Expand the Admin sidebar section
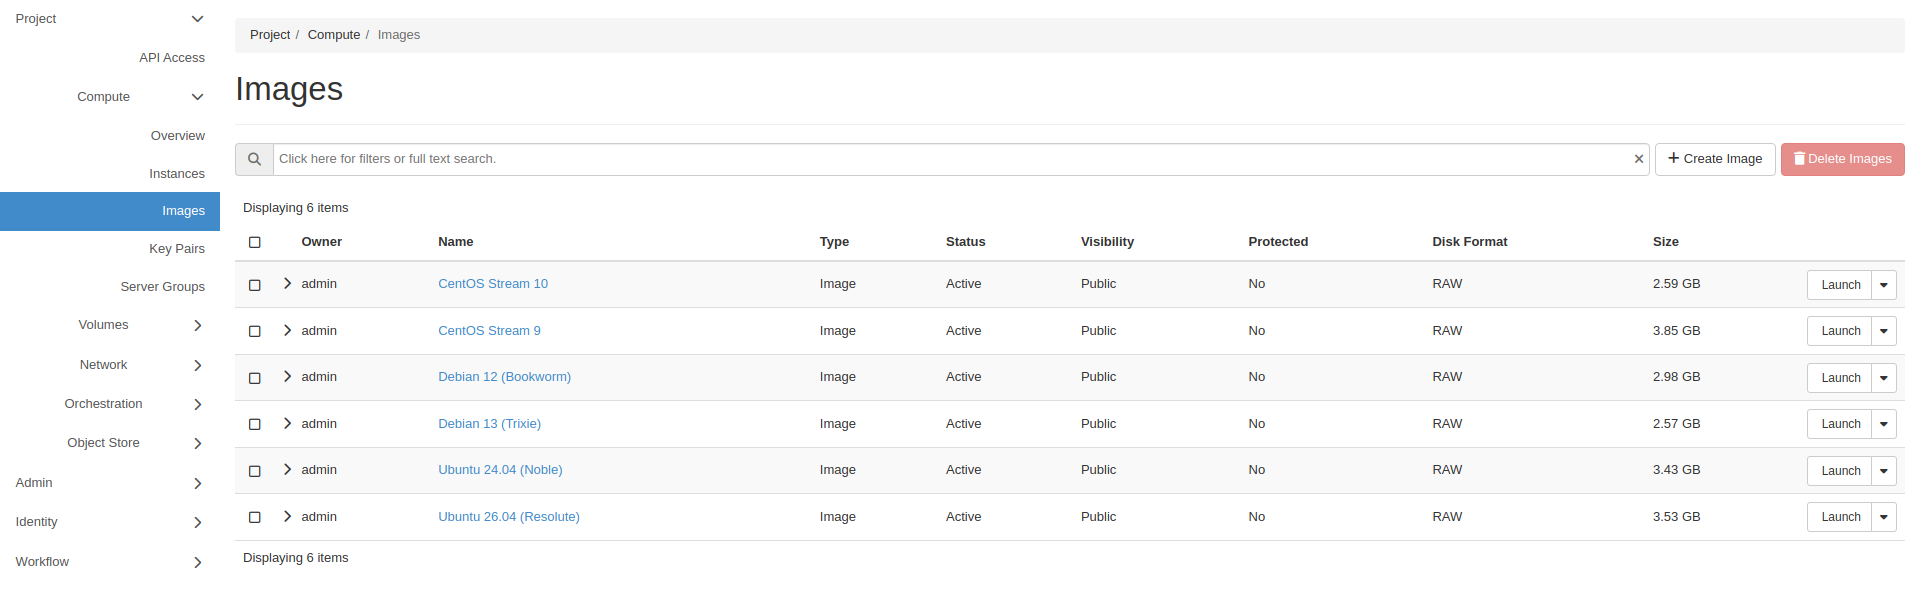 [110, 483]
